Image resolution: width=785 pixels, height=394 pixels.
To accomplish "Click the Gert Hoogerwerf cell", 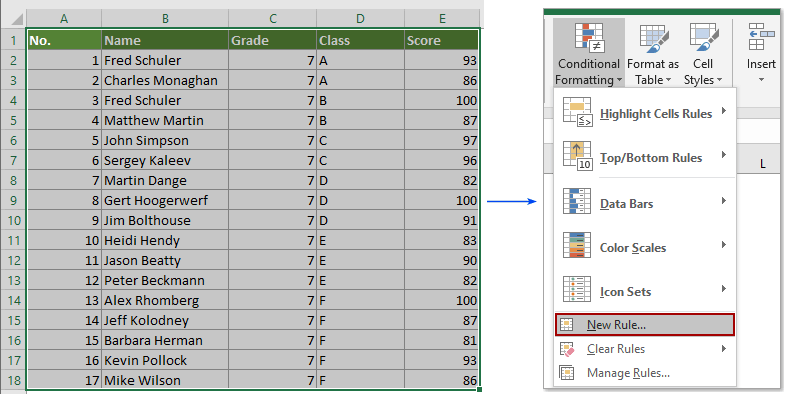I will 165,200.
